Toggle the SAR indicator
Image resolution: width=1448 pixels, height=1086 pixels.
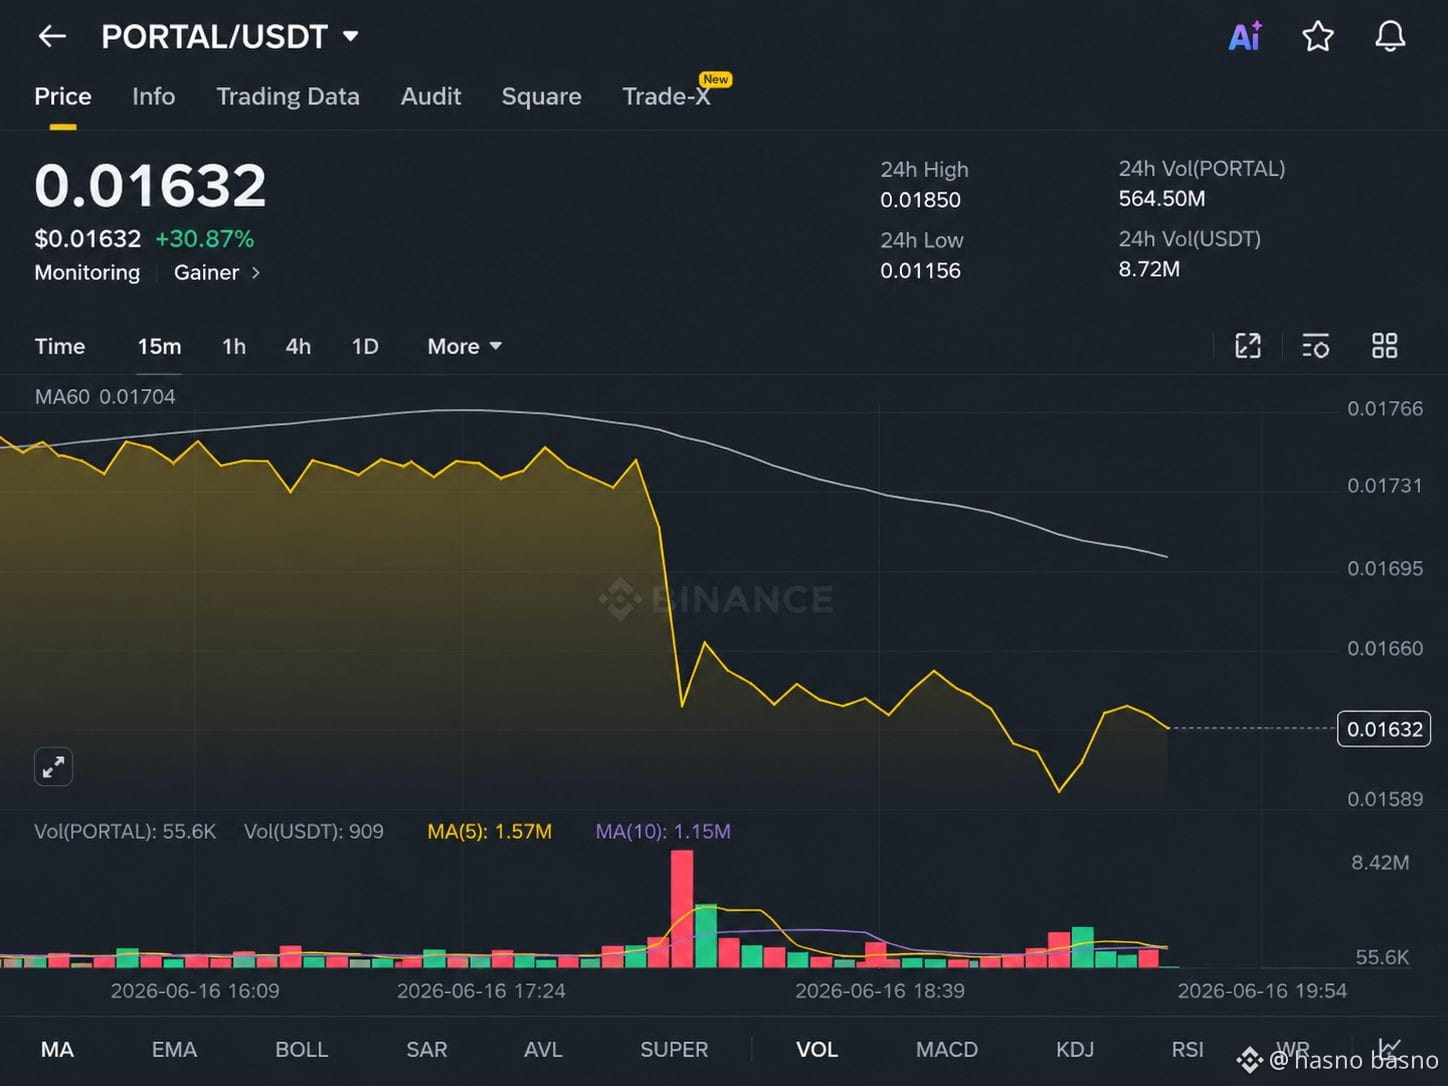point(427,1049)
